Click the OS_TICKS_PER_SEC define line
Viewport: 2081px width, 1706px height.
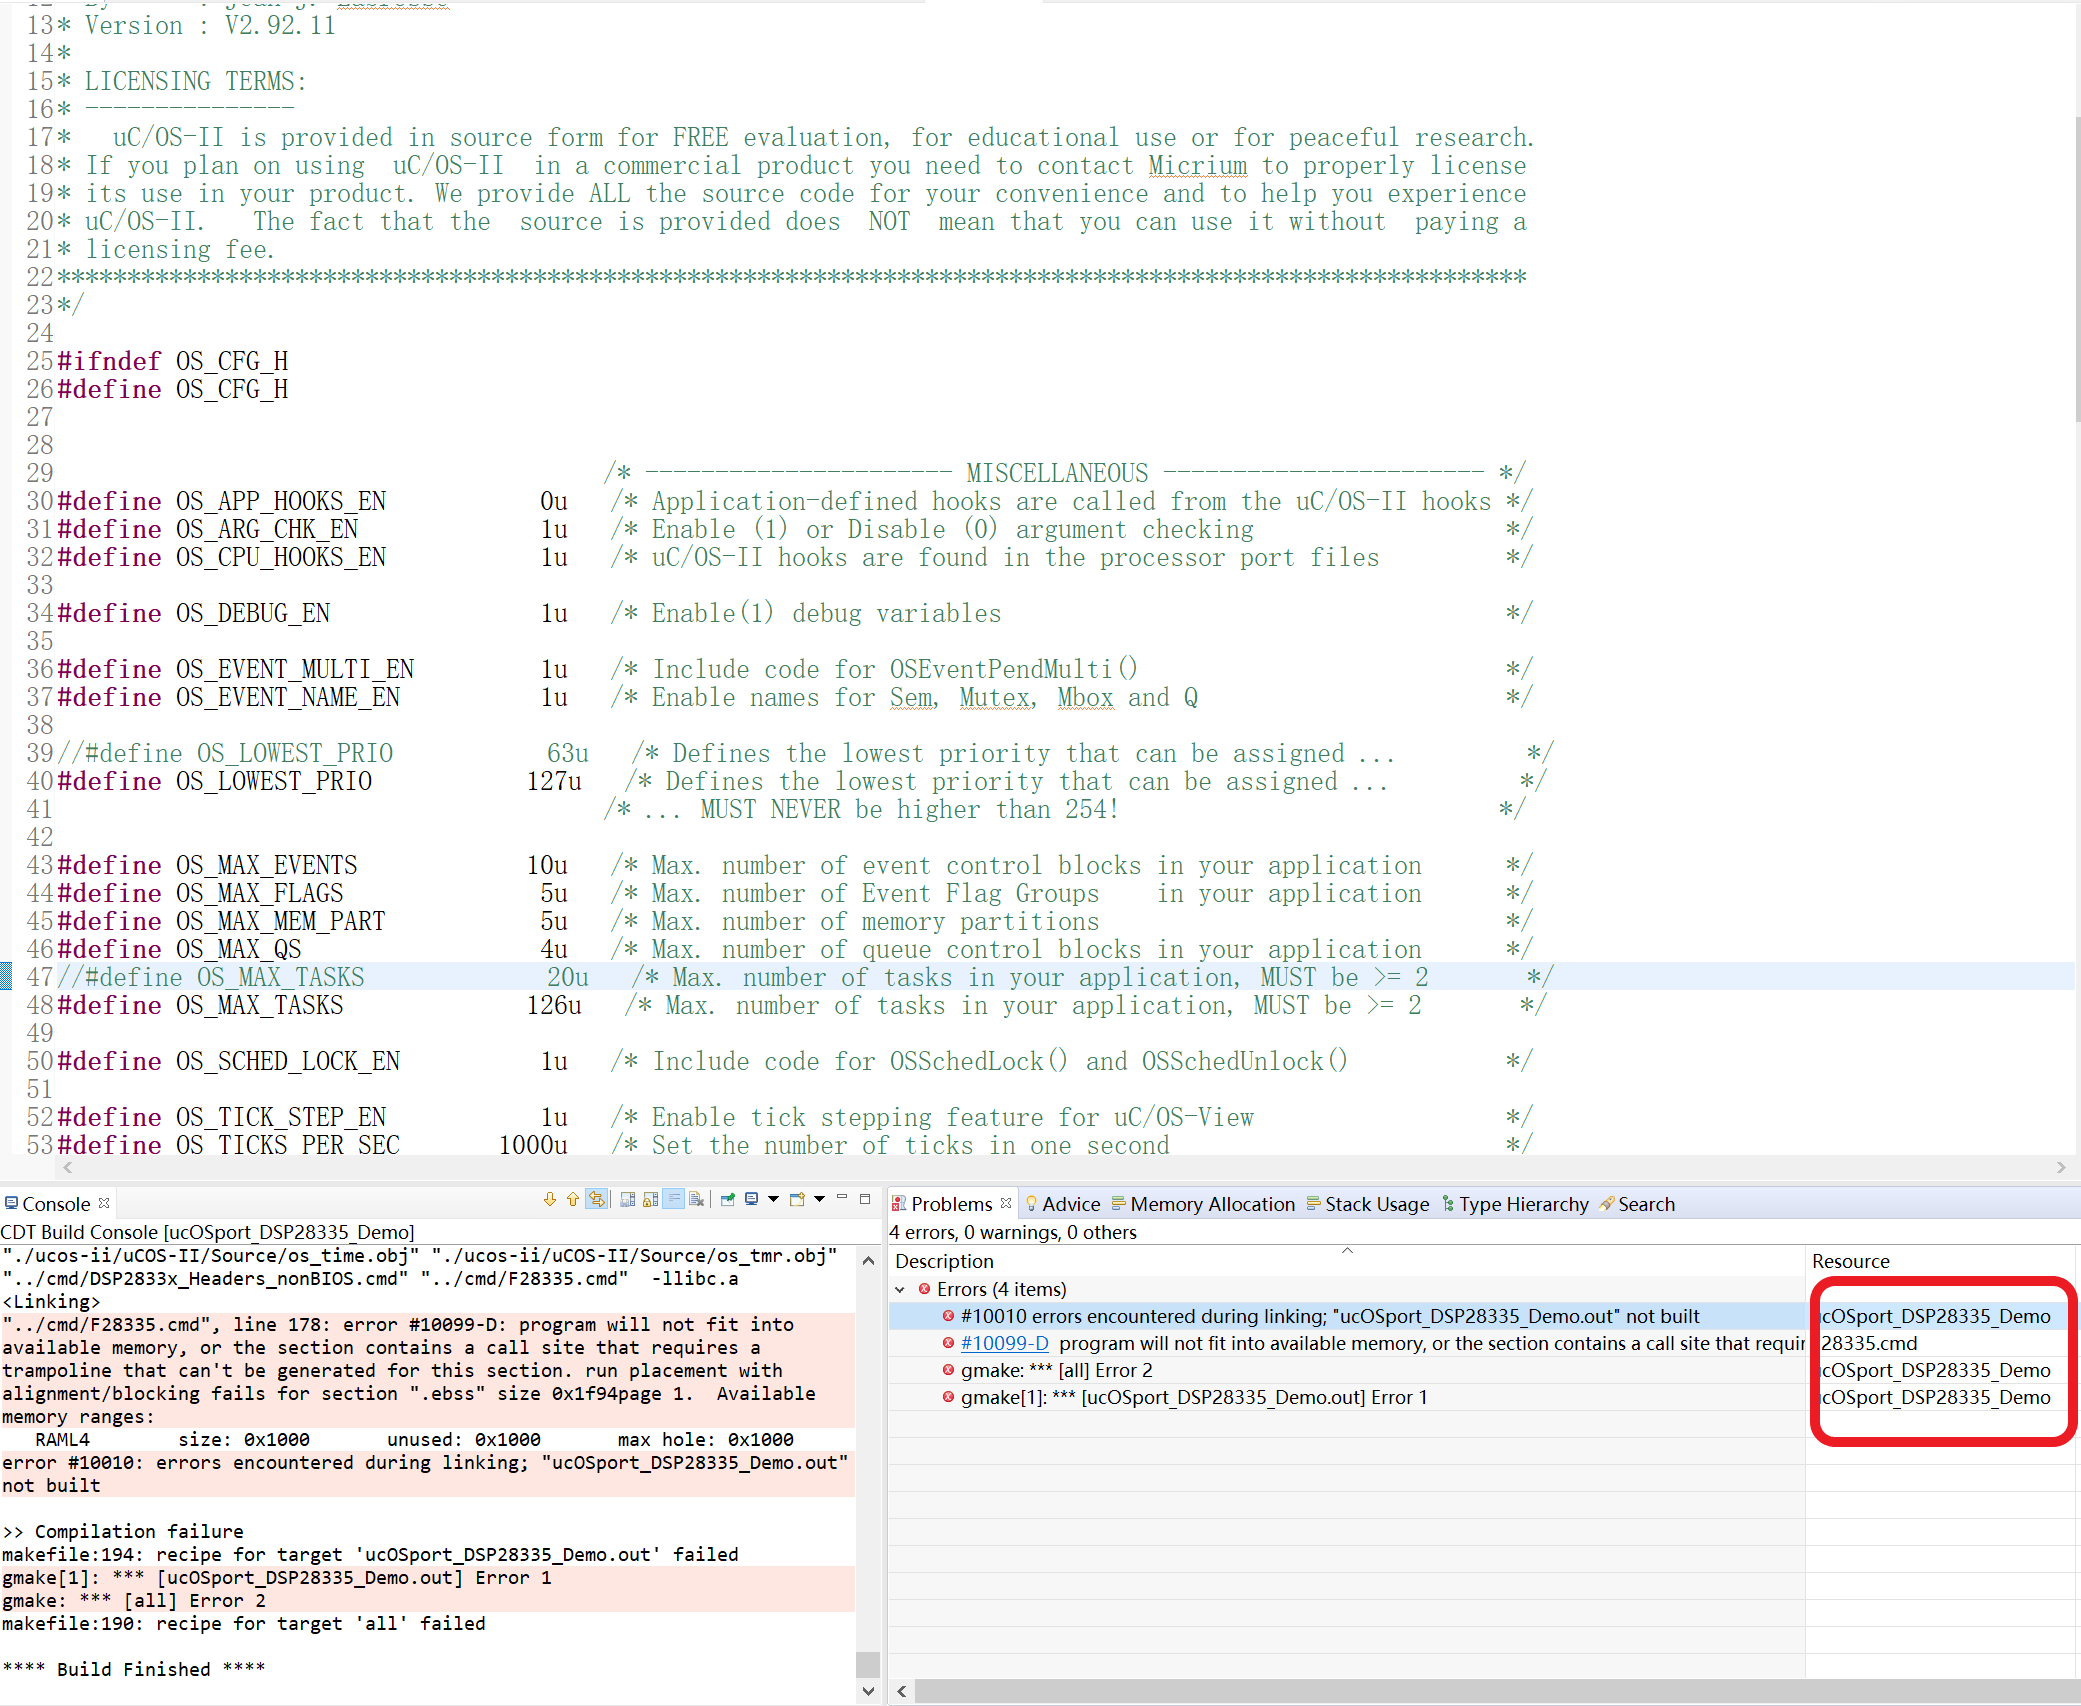(x=795, y=1144)
